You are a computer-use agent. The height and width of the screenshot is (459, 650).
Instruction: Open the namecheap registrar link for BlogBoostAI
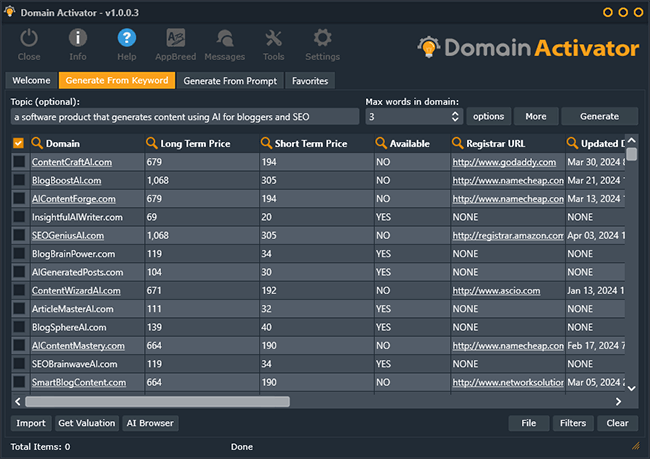(507, 180)
